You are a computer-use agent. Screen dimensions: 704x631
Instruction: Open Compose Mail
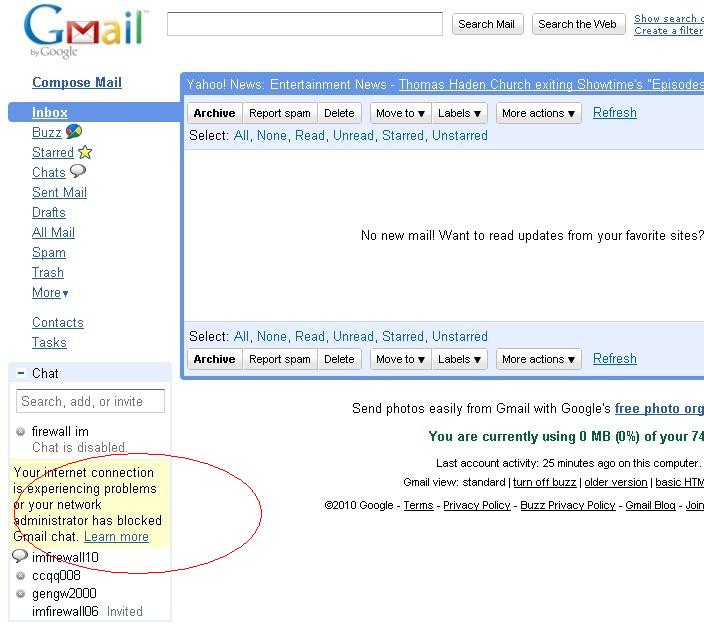77,83
